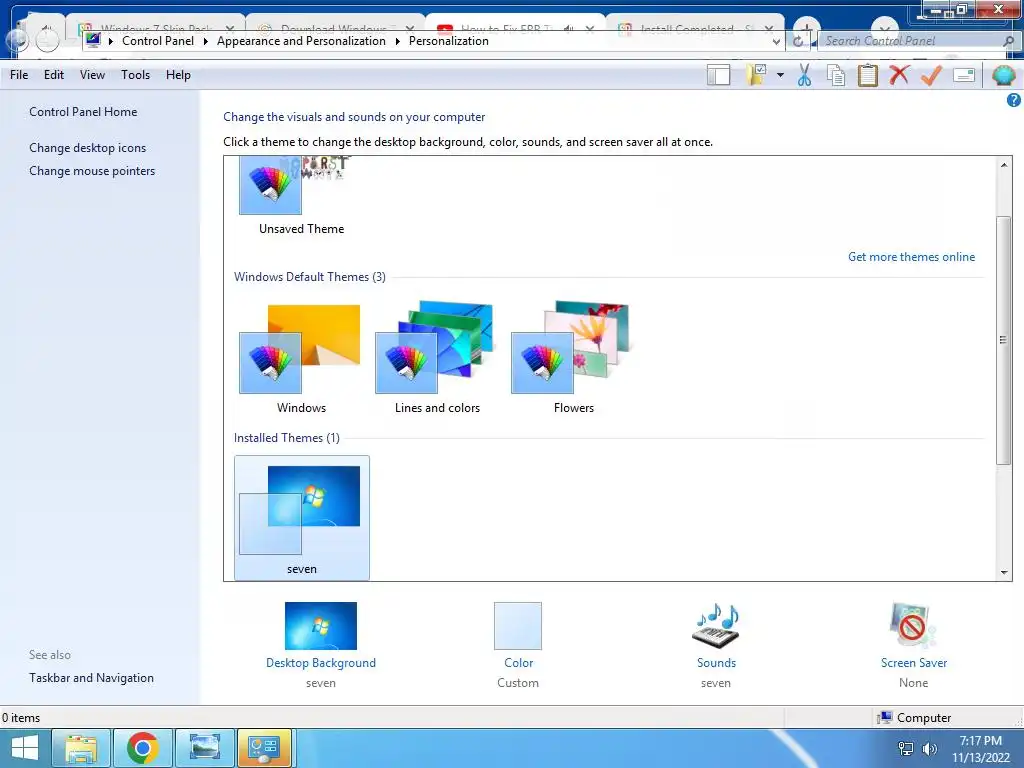This screenshot has height=768, width=1024.
Task: Expand arrow after Appearance and Personalization
Action: click(397, 41)
